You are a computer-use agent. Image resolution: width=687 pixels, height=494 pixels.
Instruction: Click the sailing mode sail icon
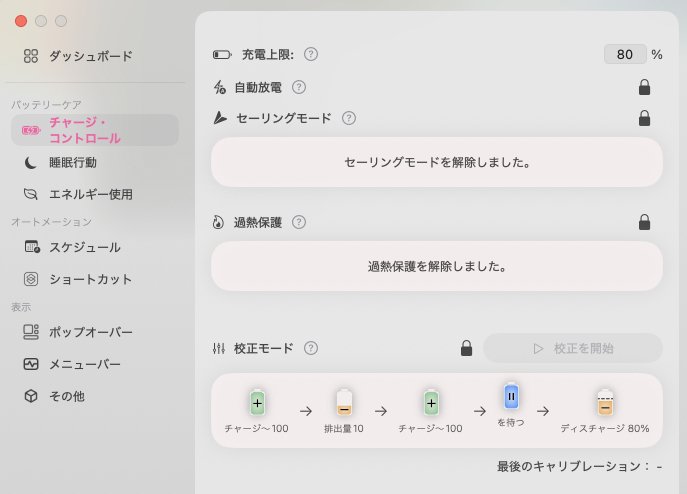point(220,118)
